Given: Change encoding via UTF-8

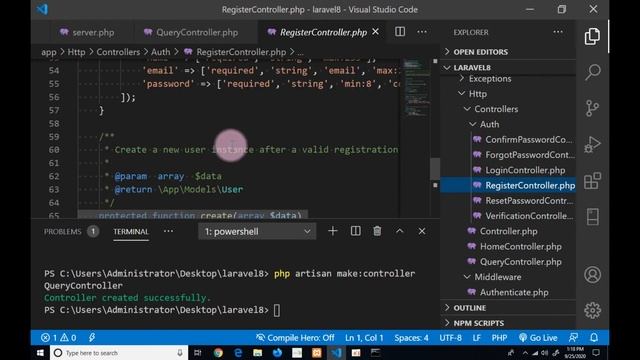Looking at the screenshot, I should pyautogui.click(x=451, y=338).
